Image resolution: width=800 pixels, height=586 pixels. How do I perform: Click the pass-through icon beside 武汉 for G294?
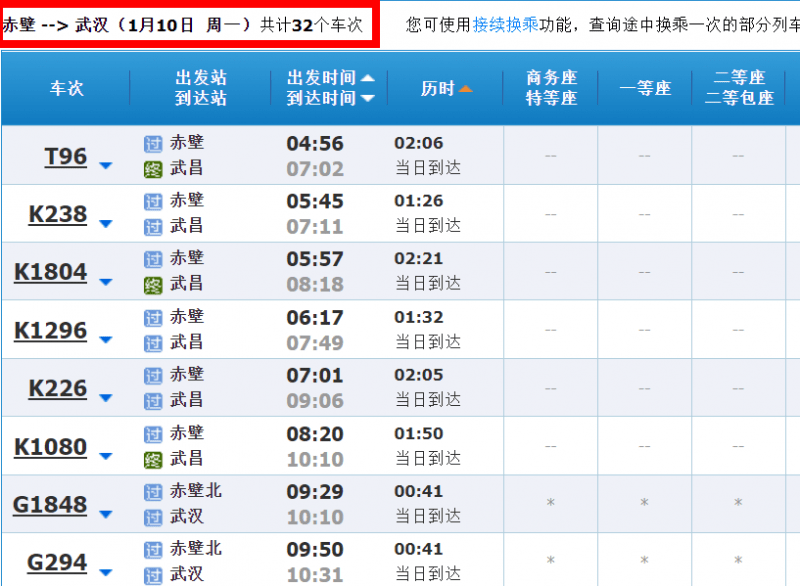[153, 576]
